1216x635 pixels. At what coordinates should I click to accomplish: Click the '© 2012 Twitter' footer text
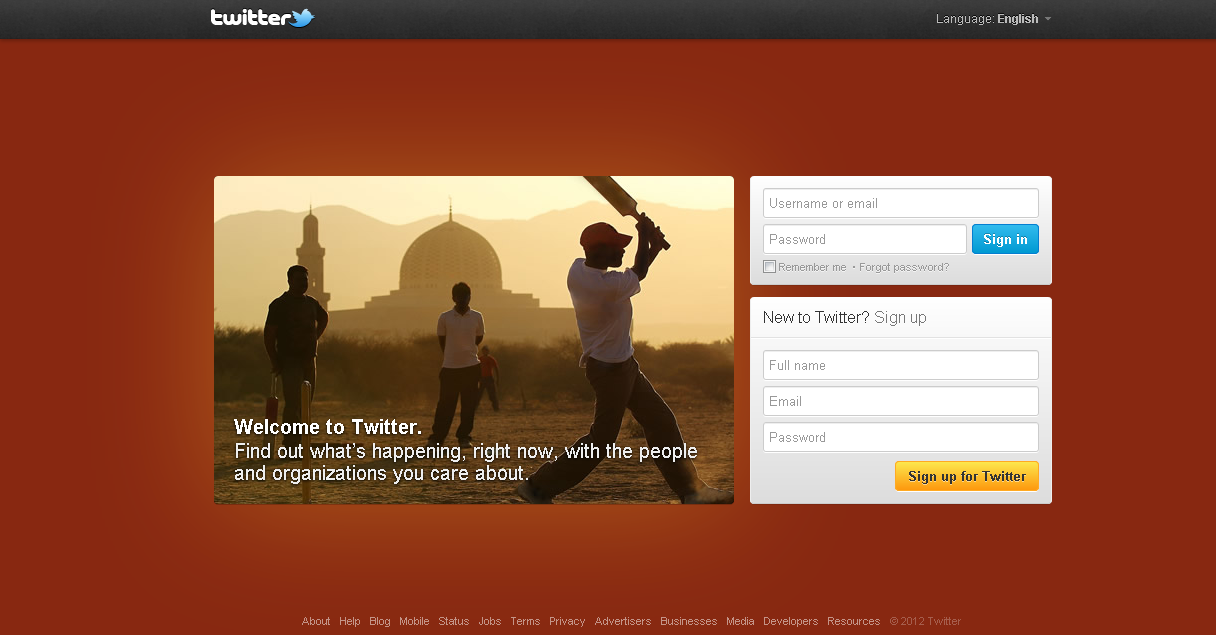925,621
